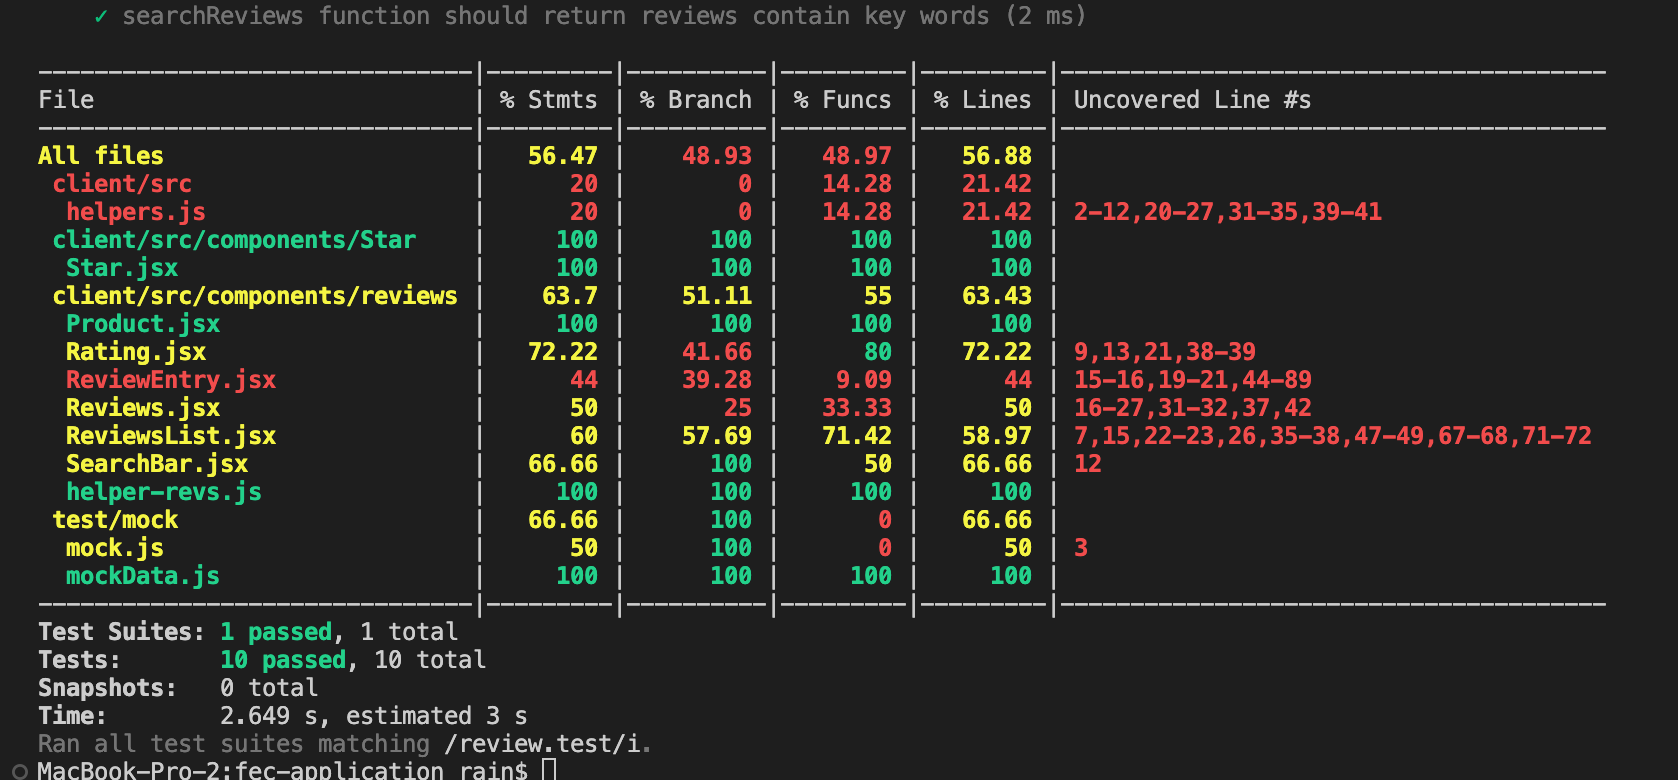This screenshot has width=1678, height=780.
Task: Select the % Branch column header
Action: 695,100
